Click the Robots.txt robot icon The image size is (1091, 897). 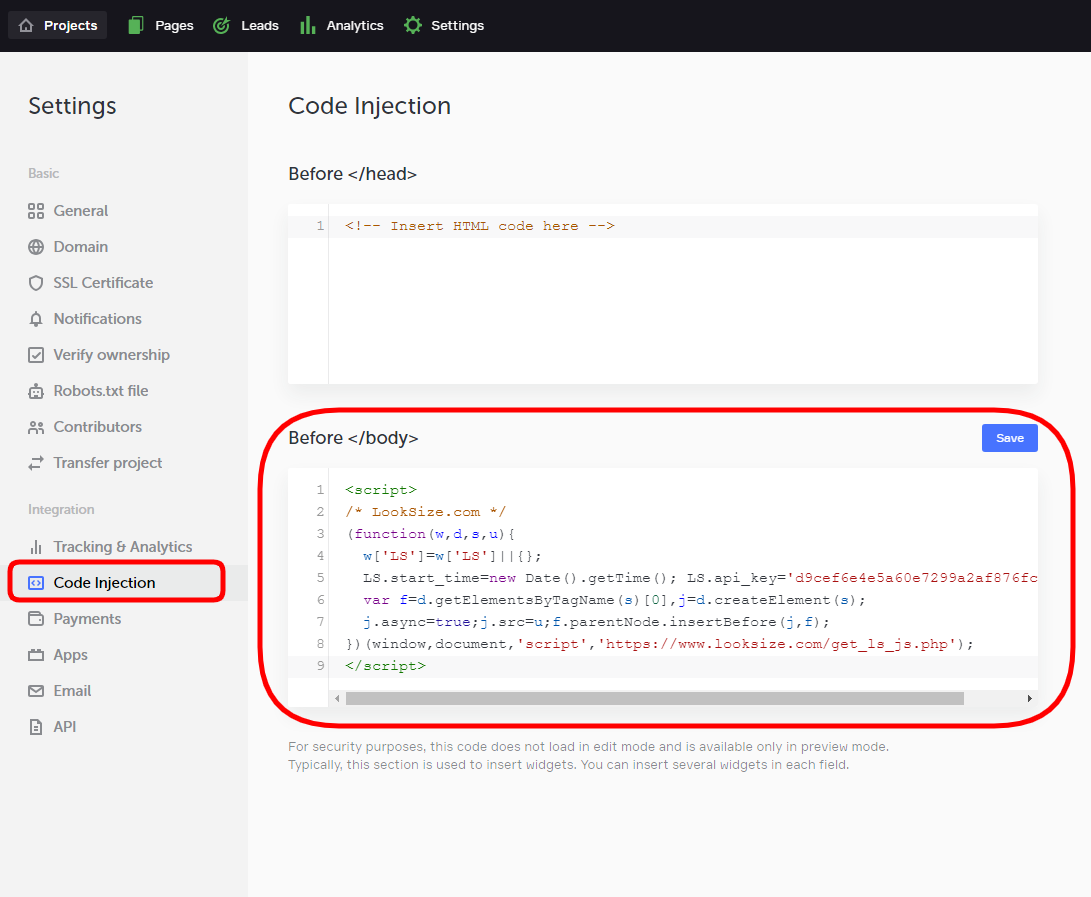point(35,391)
